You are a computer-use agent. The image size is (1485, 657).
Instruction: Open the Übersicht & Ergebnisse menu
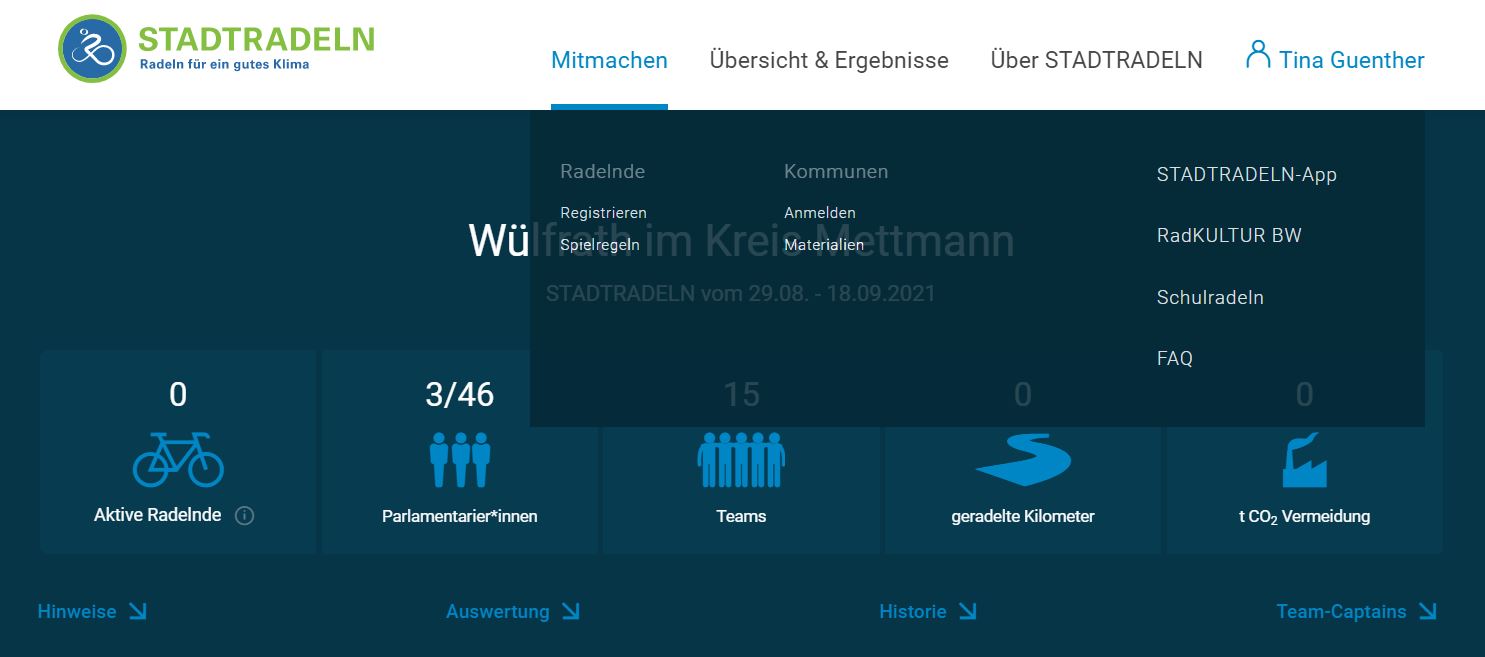(829, 60)
